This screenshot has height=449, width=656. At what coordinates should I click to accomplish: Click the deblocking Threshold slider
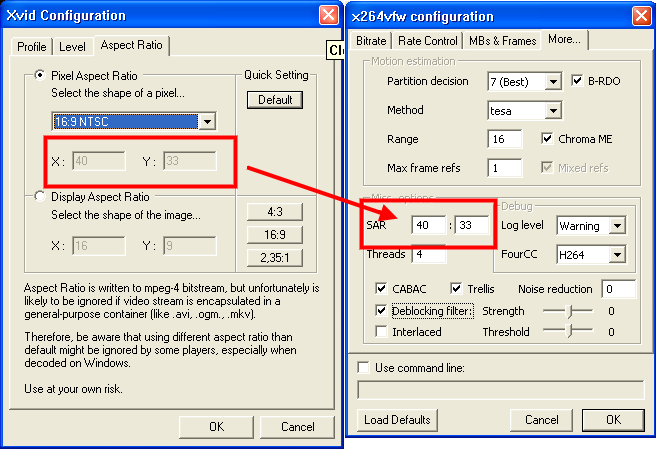coord(568,331)
